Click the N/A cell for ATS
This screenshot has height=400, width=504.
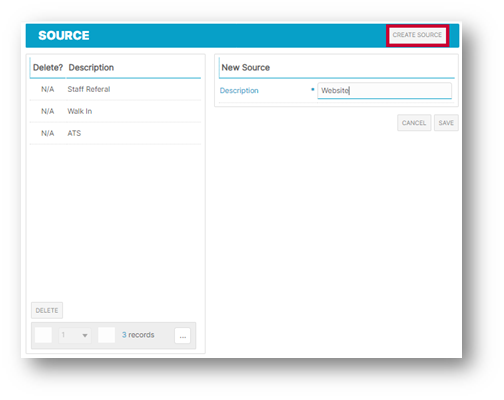pyautogui.click(x=48, y=133)
